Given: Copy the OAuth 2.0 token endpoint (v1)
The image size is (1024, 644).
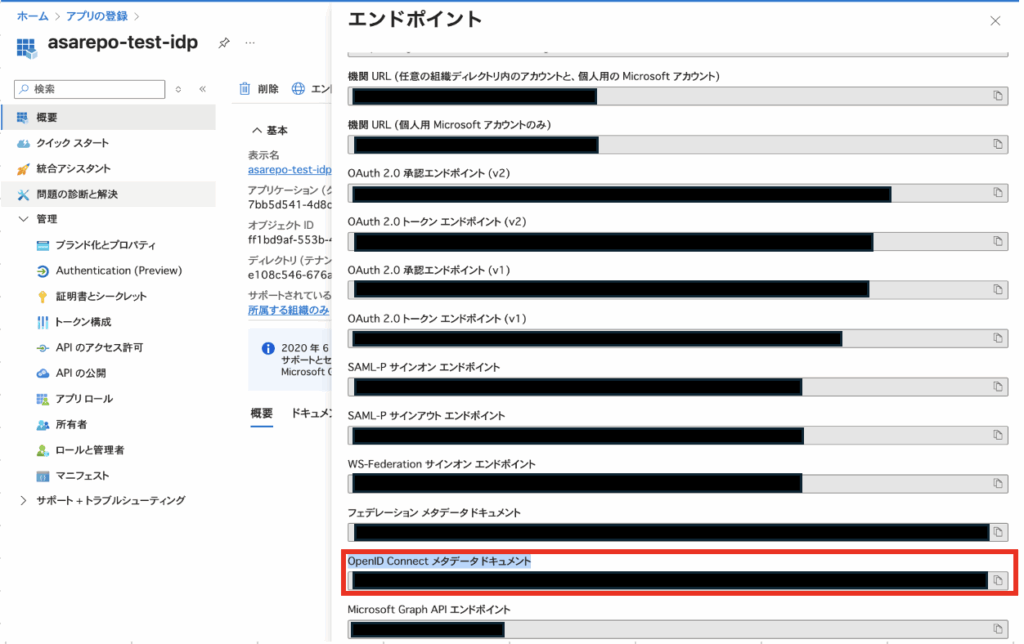Looking at the screenshot, I should pyautogui.click(x=997, y=339).
